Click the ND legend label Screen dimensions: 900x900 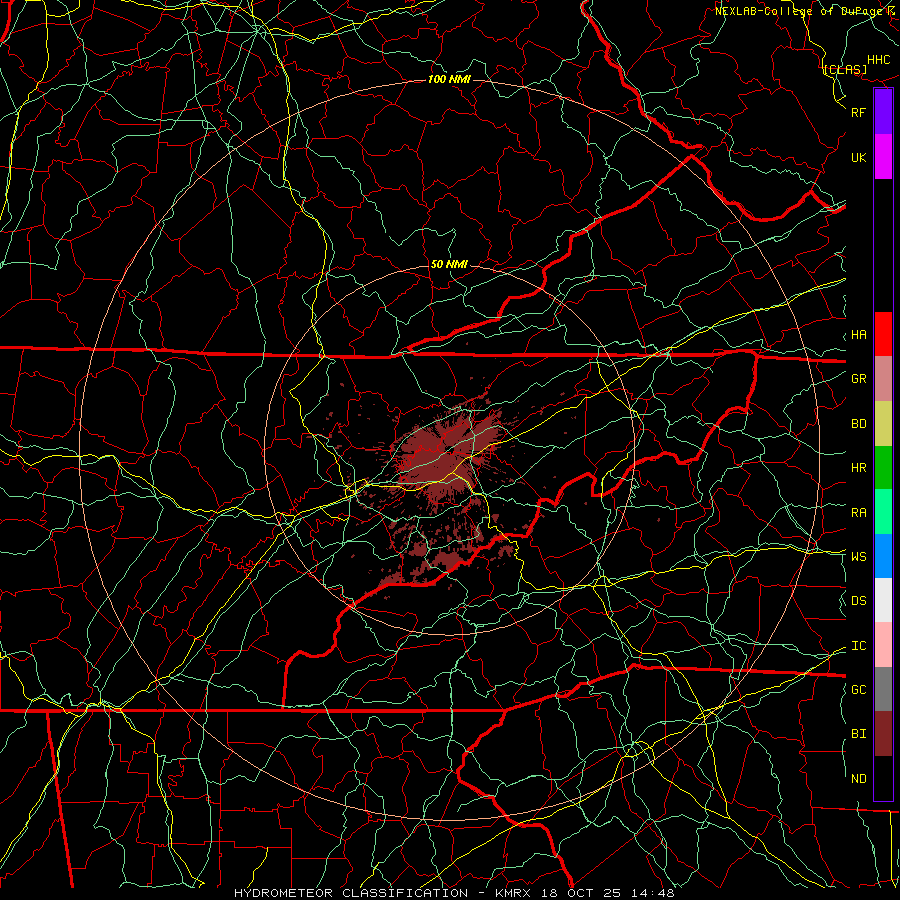pyautogui.click(x=859, y=778)
